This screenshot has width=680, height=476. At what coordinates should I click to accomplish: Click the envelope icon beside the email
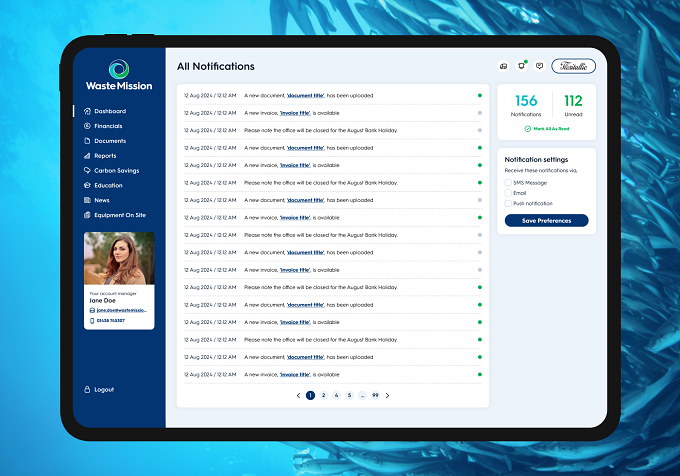tap(92, 310)
